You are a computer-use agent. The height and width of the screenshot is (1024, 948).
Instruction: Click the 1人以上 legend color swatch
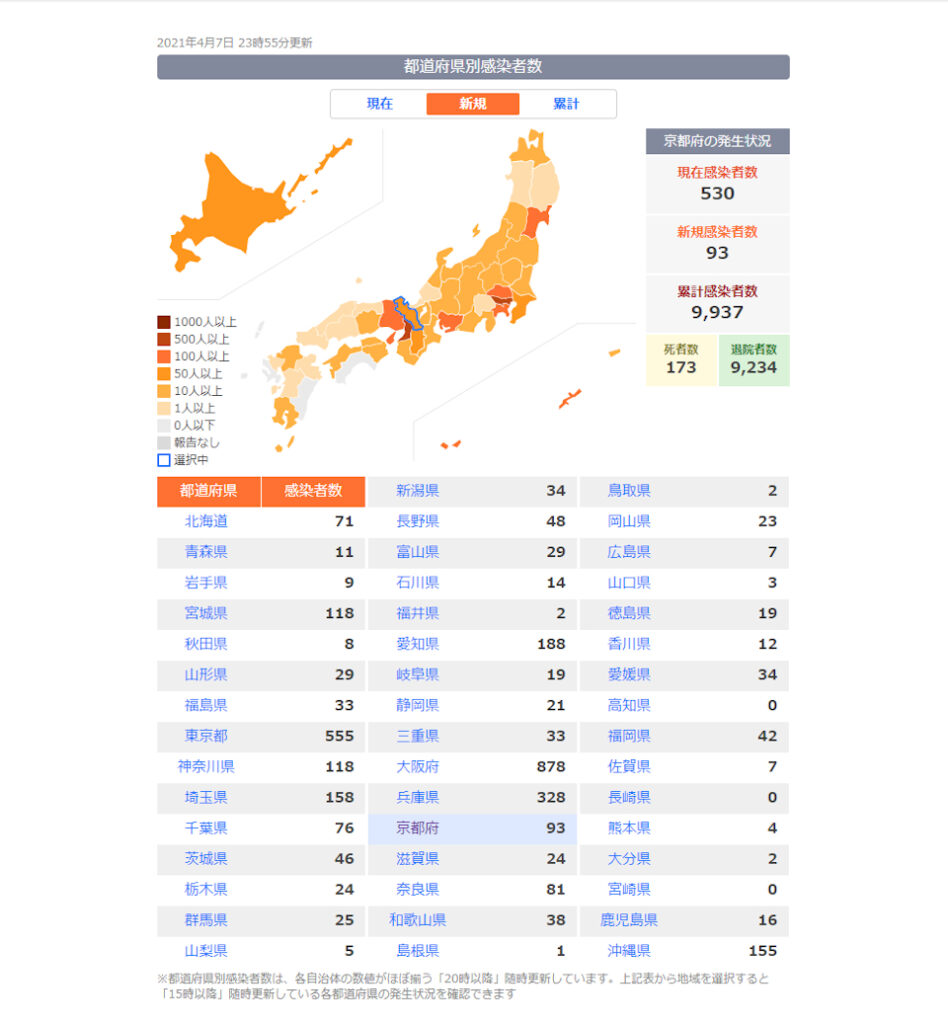164,408
